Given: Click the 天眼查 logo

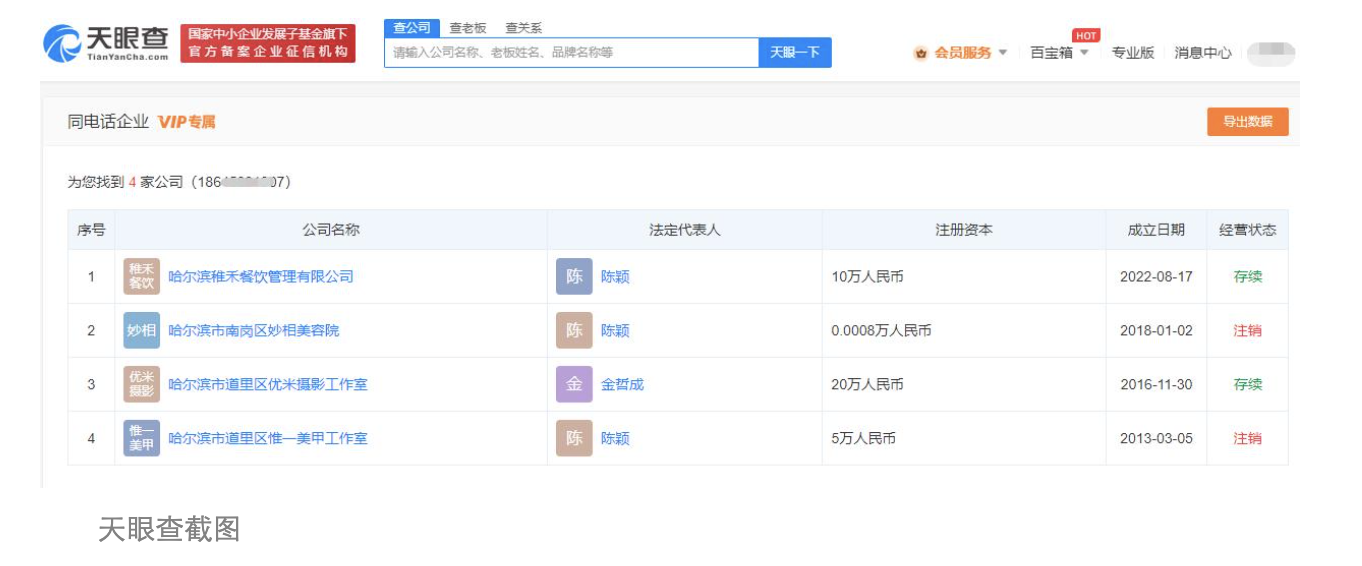Looking at the screenshot, I should [106, 43].
